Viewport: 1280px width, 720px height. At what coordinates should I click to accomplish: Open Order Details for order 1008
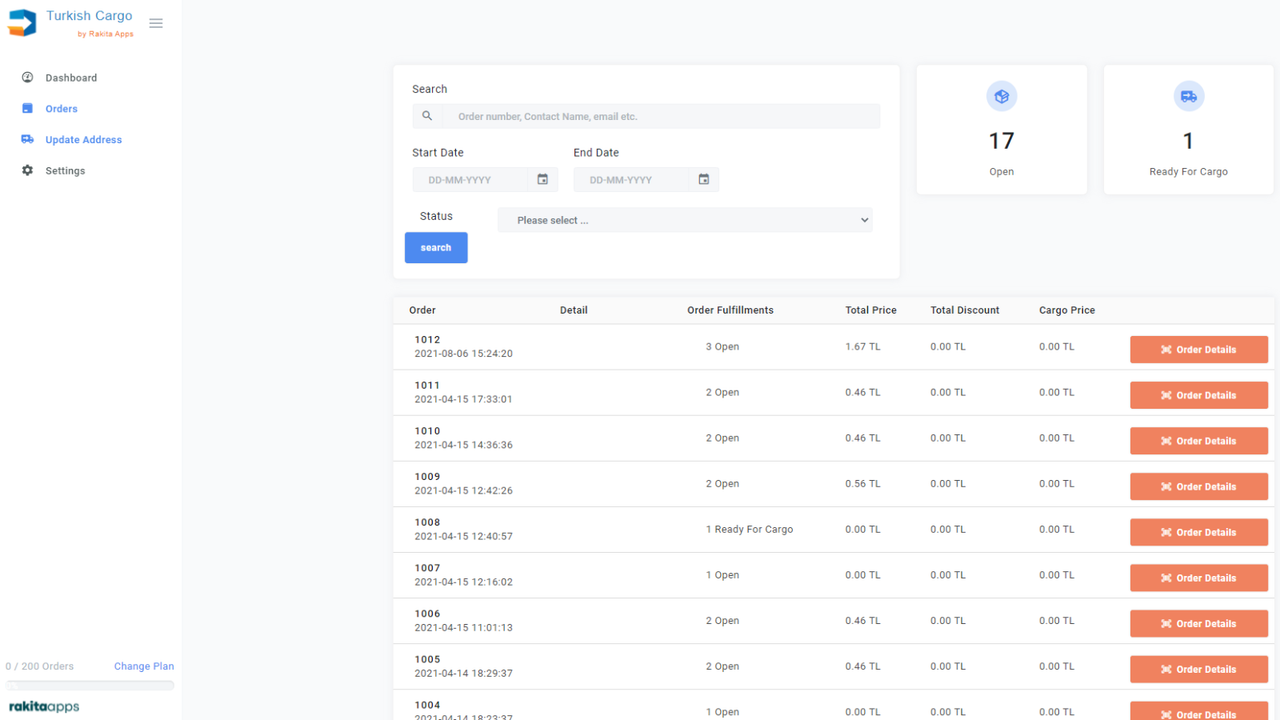click(x=1199, y=532)
